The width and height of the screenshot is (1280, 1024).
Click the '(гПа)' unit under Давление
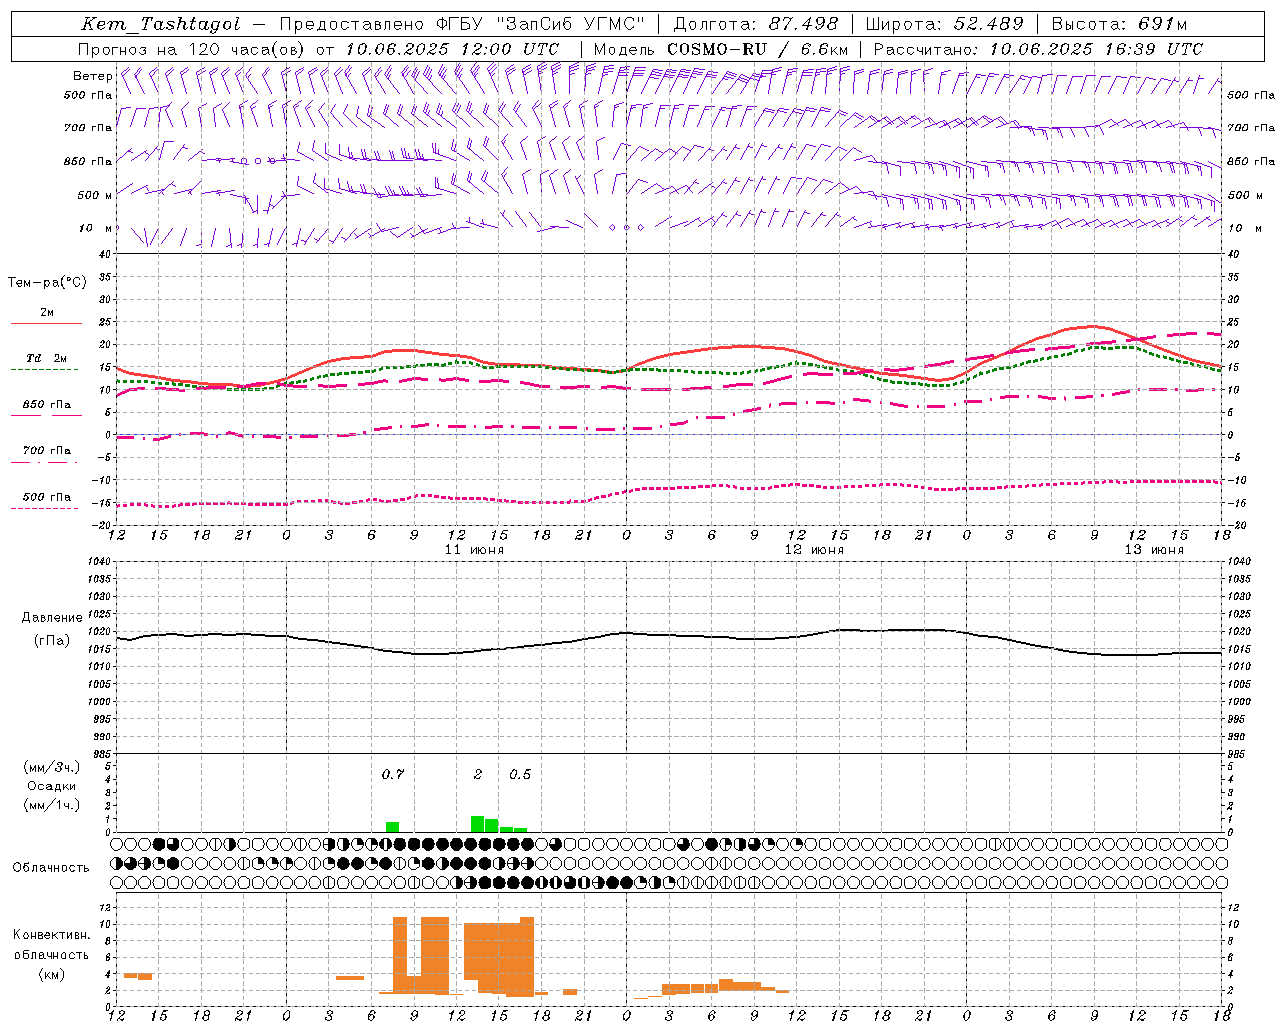[x=52, y=641]
